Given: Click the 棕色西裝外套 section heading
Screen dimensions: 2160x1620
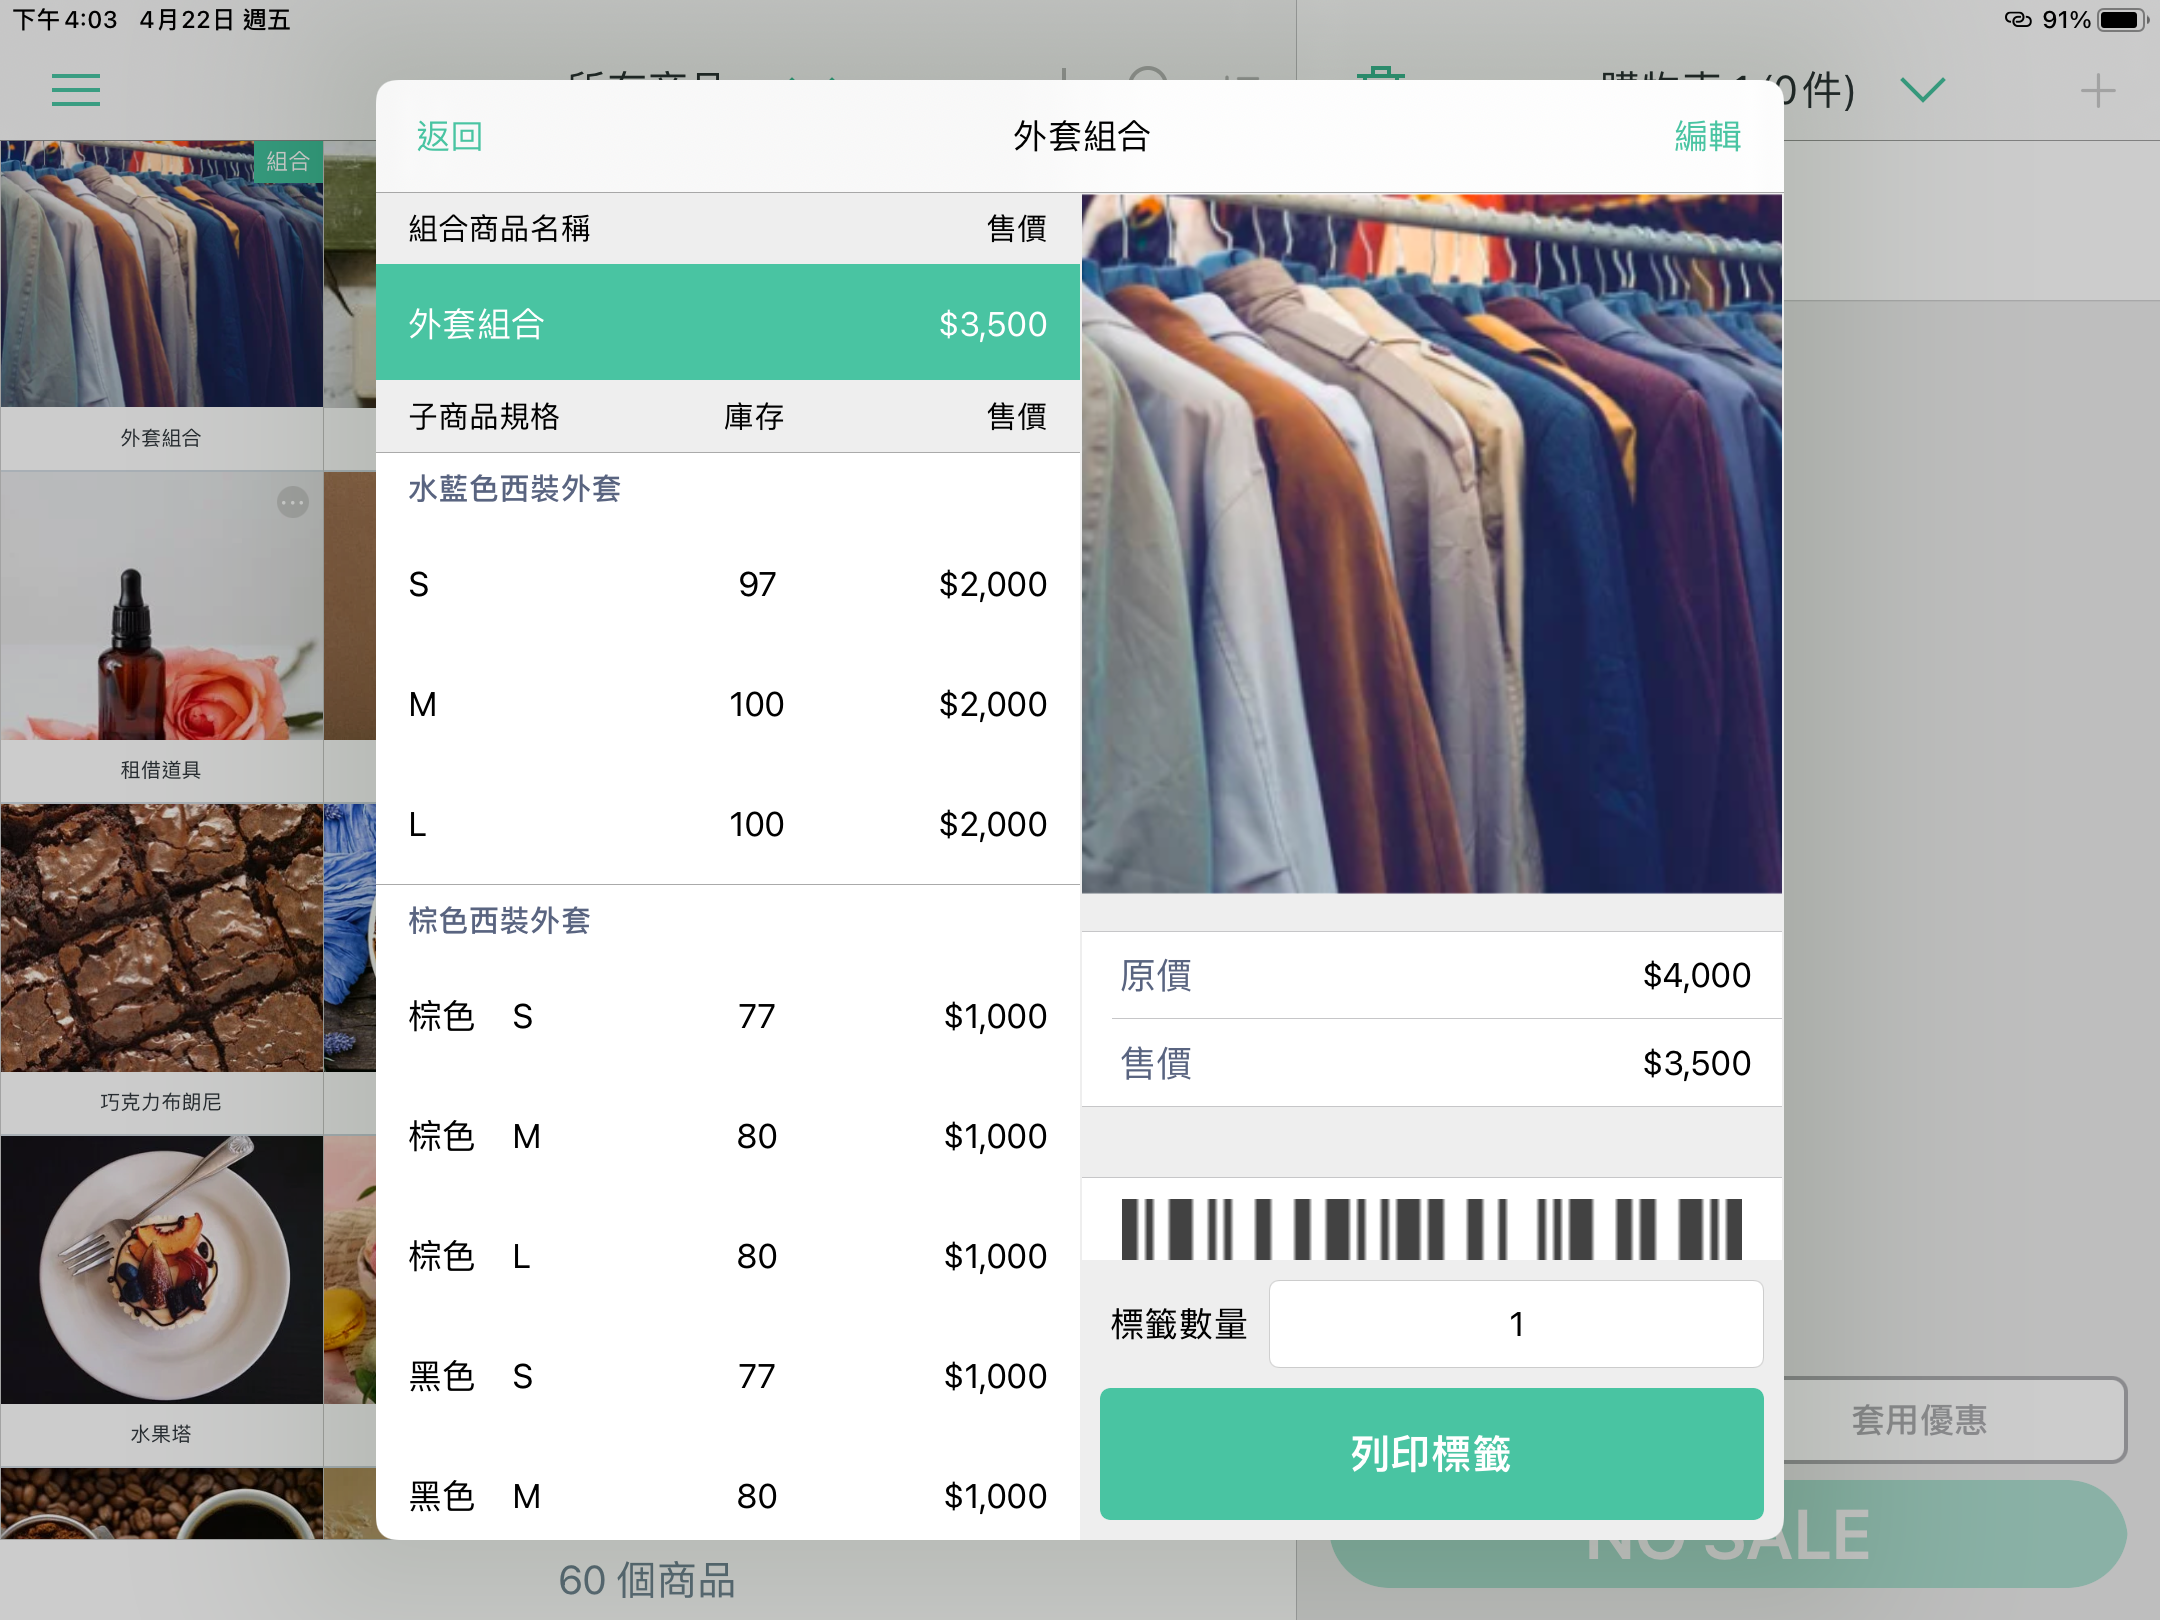Looking at the screenshot, I should coord(499,921).
